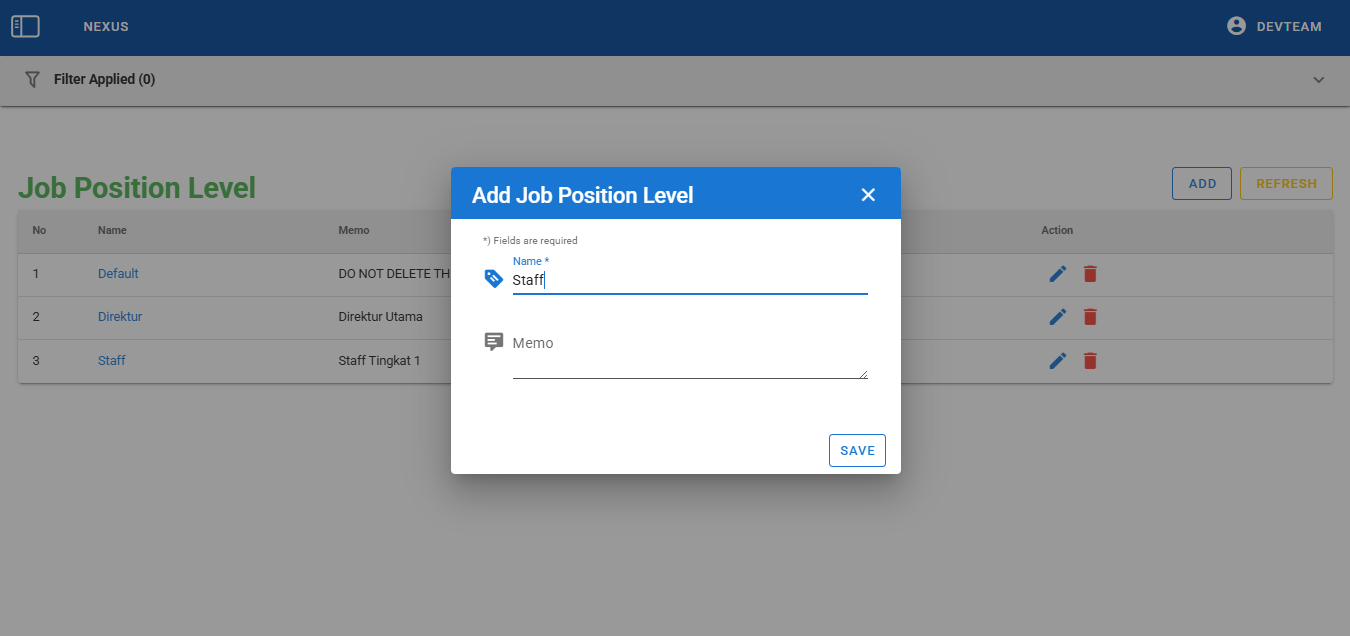Delete the Staff row with trash icon
This screenshot has height=636, width=1350.
(1090, 361)
